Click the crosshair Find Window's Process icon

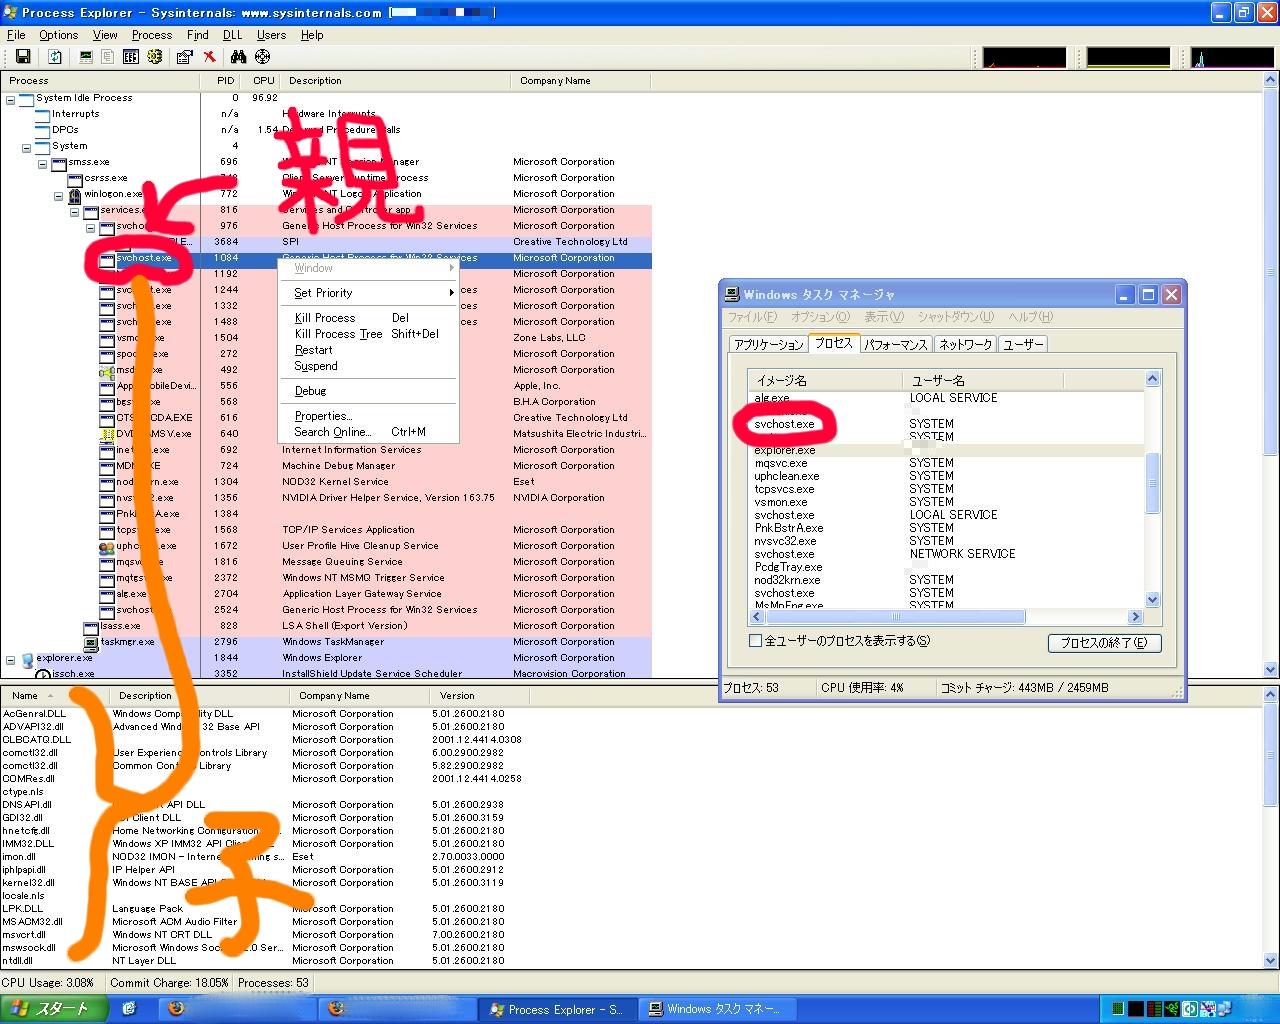click(x=262, y=57)
